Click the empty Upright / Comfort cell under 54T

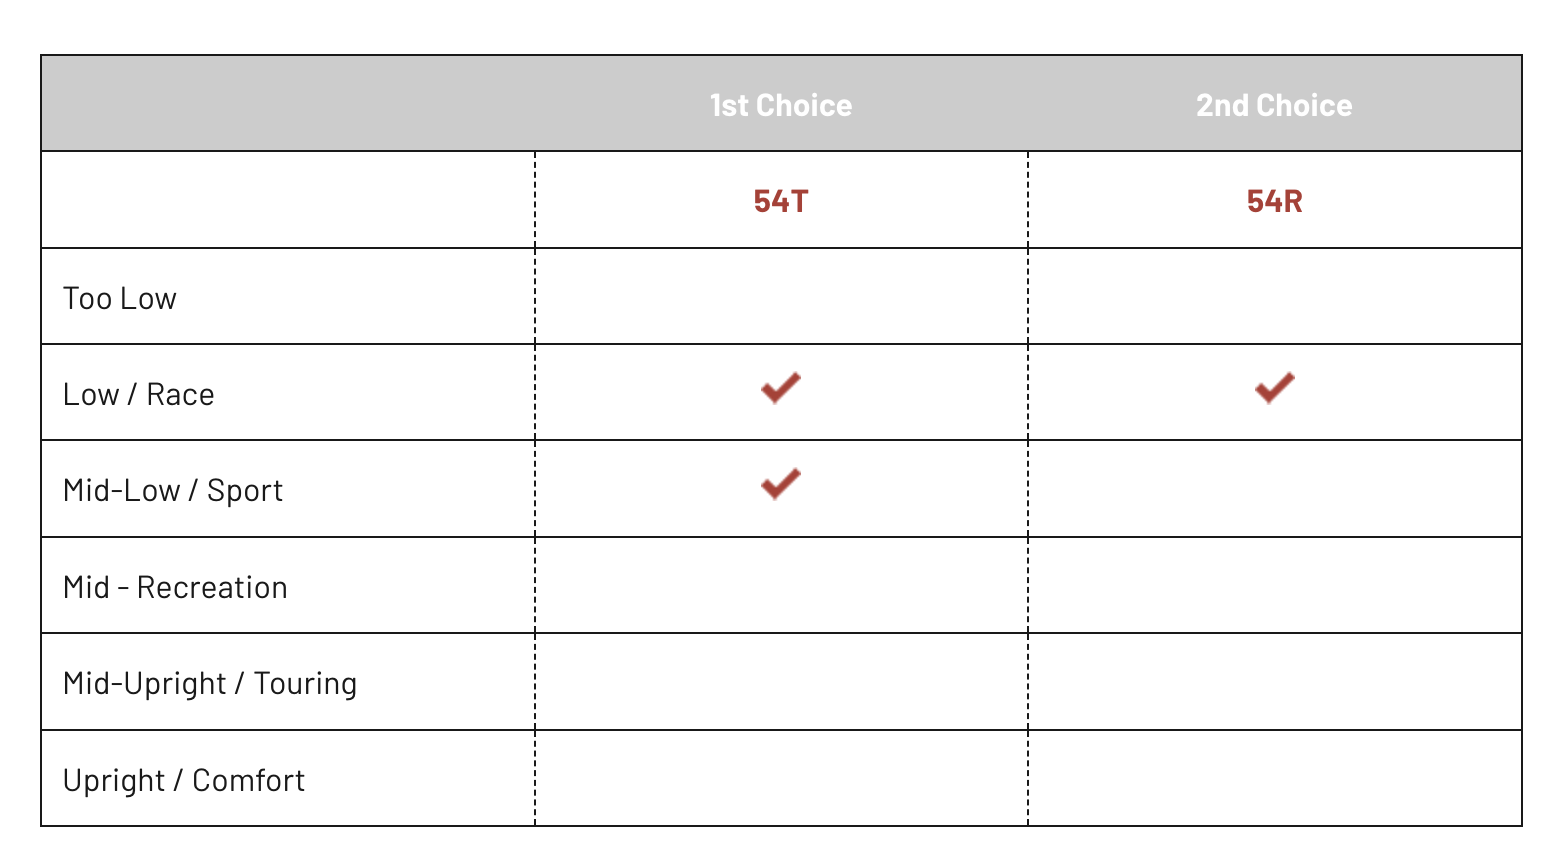point(780,778)
